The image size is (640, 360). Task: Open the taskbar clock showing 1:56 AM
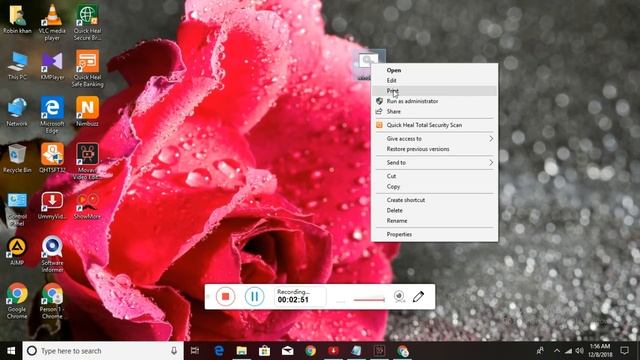click(600, 351)
